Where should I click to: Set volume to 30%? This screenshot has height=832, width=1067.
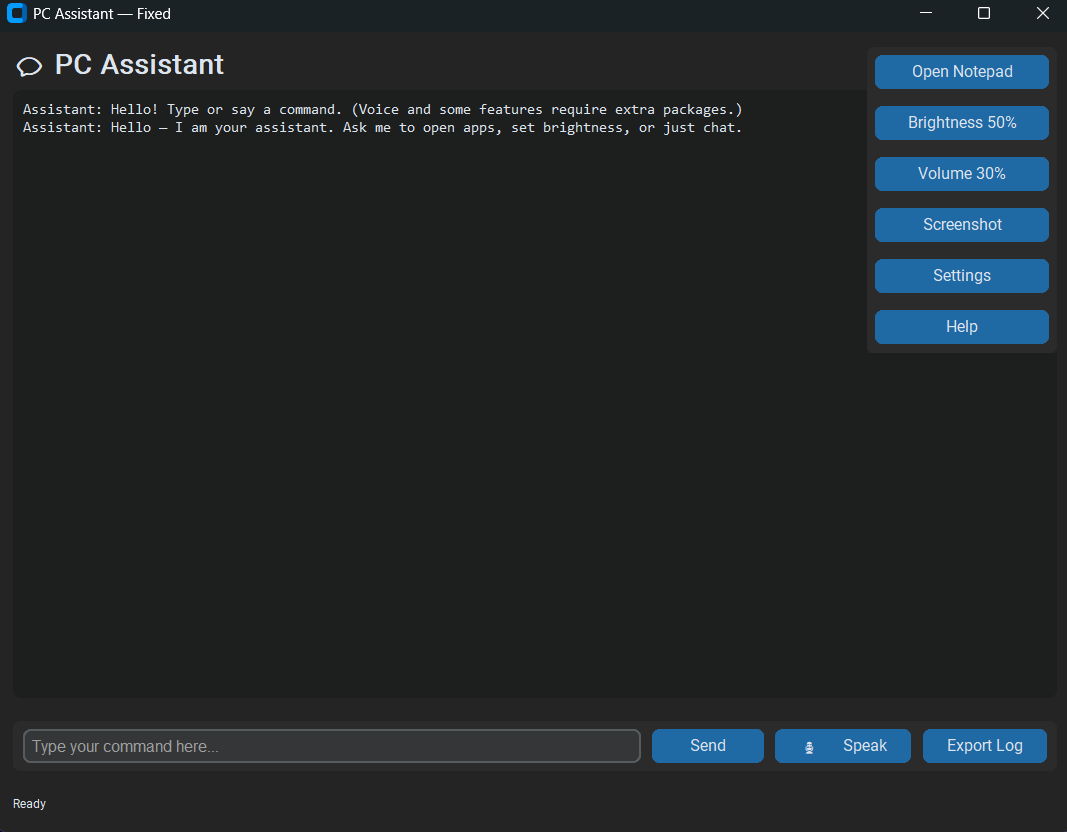[x=961, y=173]
